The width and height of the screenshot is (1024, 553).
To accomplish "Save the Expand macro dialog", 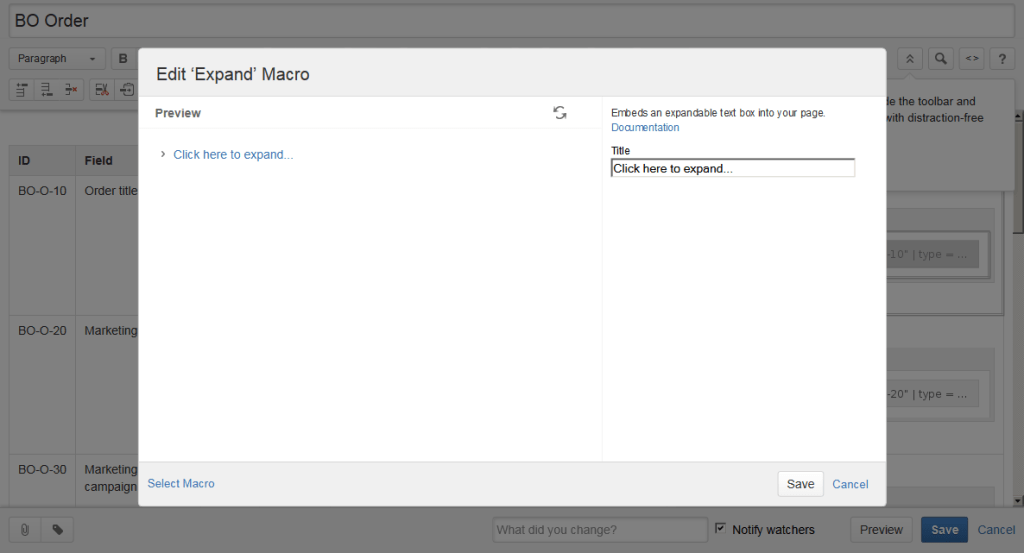I will click(800, 484).
